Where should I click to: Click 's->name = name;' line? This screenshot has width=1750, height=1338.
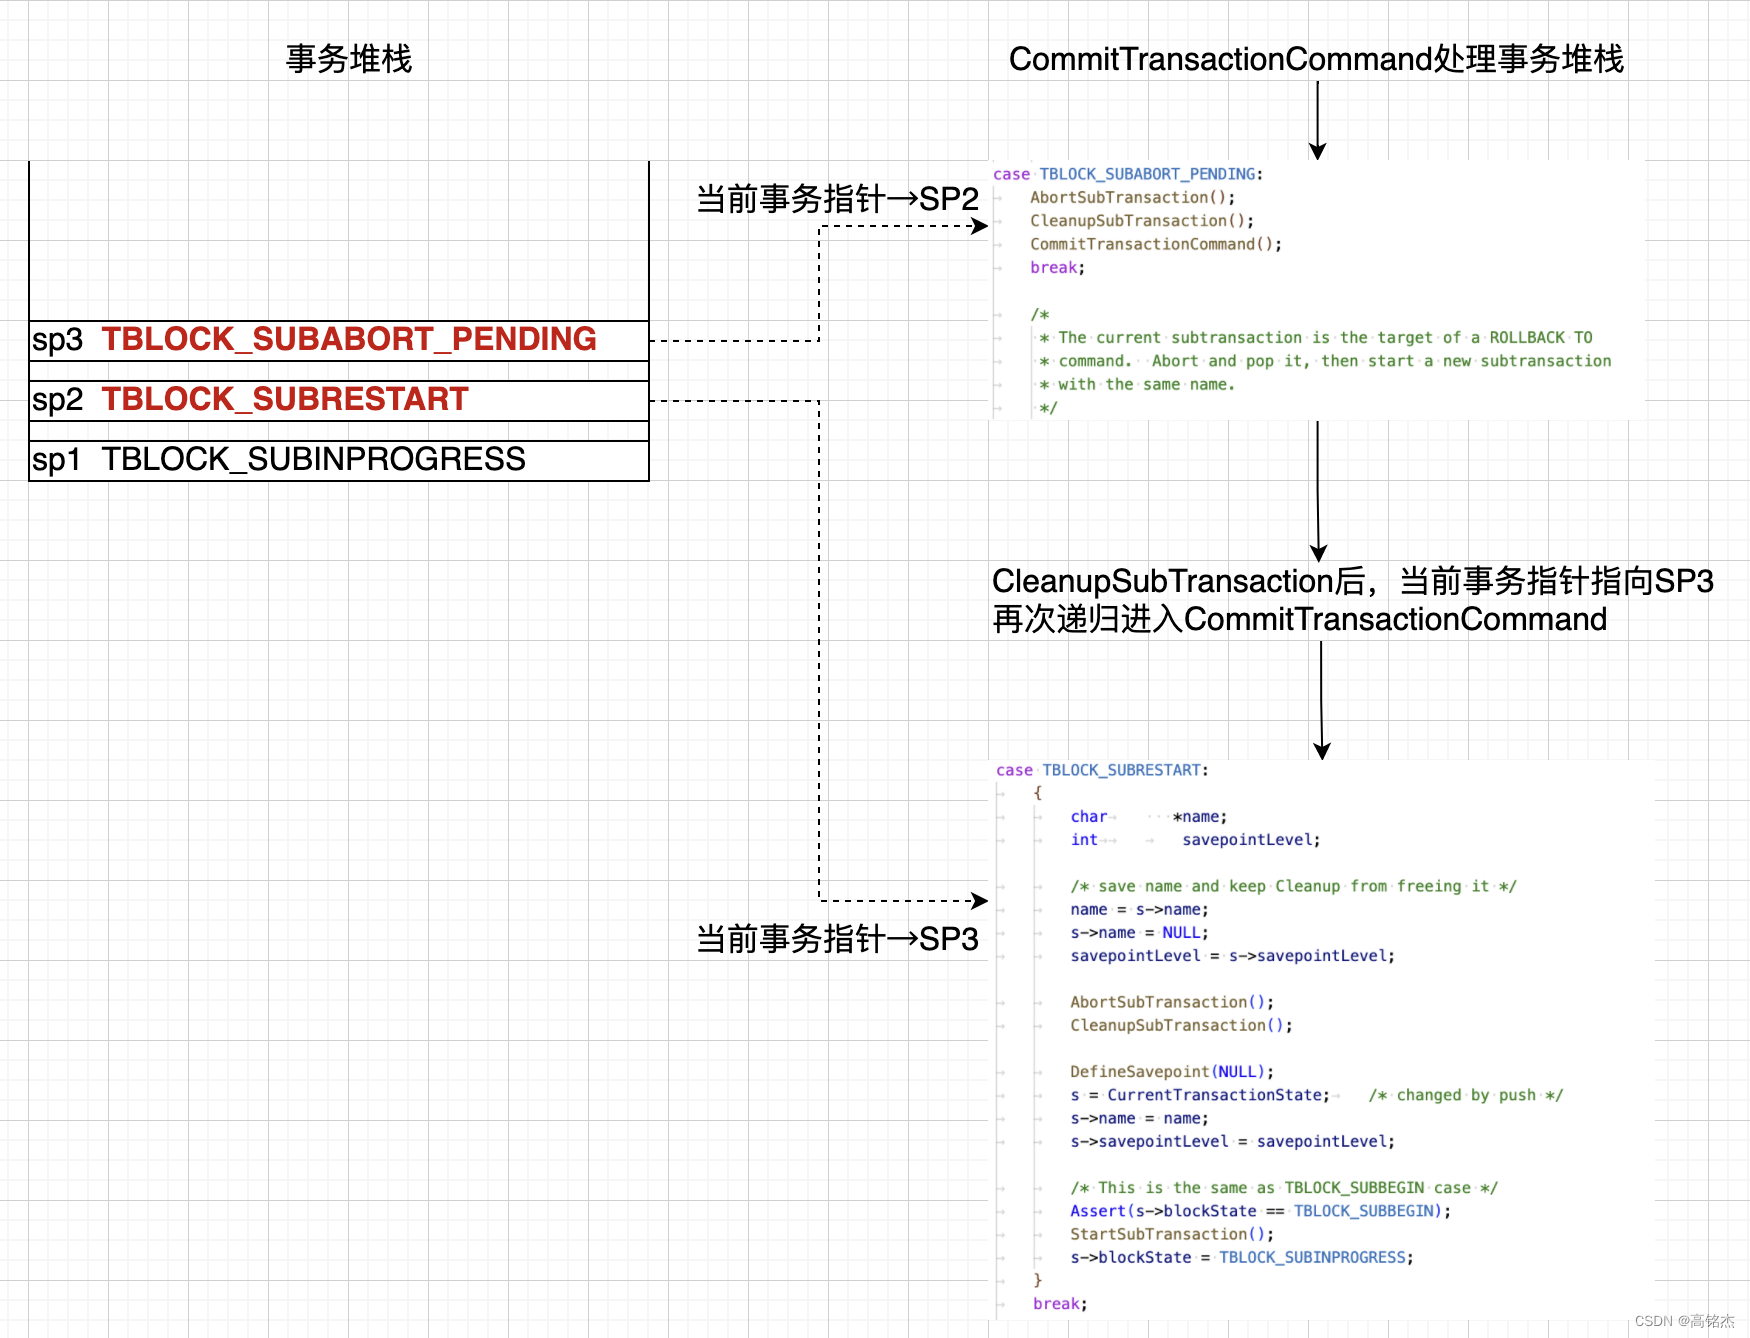(x=1140, y=1119)
